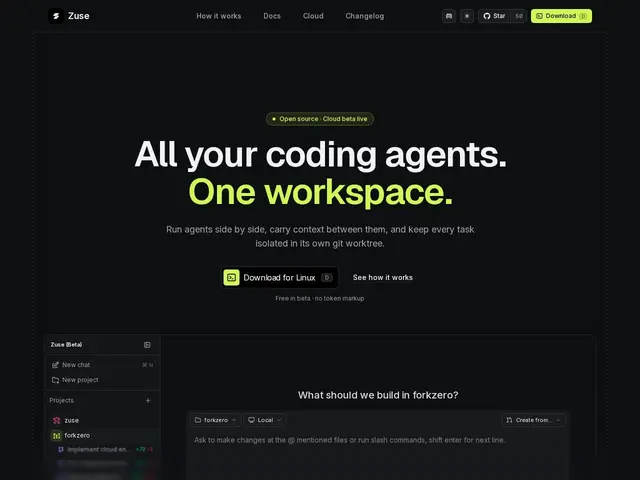Click the monitor icon in Local dropdown
640x480 pixels.
(x=251, y=420)
